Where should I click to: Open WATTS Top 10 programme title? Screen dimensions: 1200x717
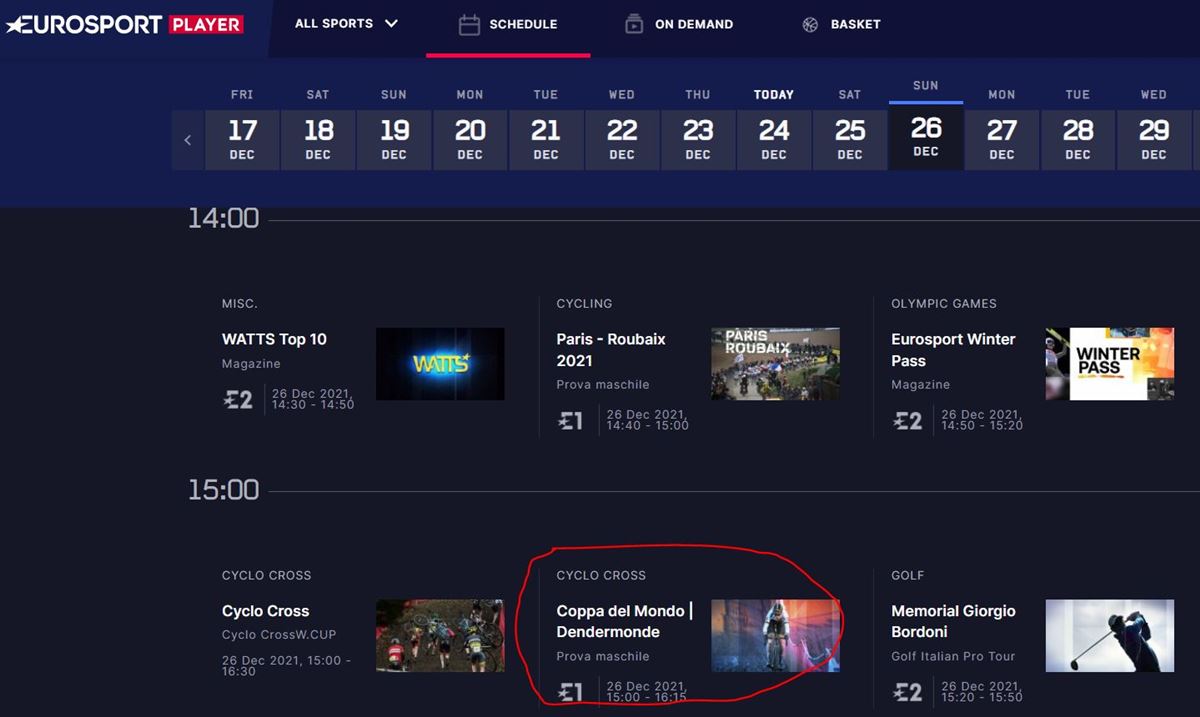point(274,339)
